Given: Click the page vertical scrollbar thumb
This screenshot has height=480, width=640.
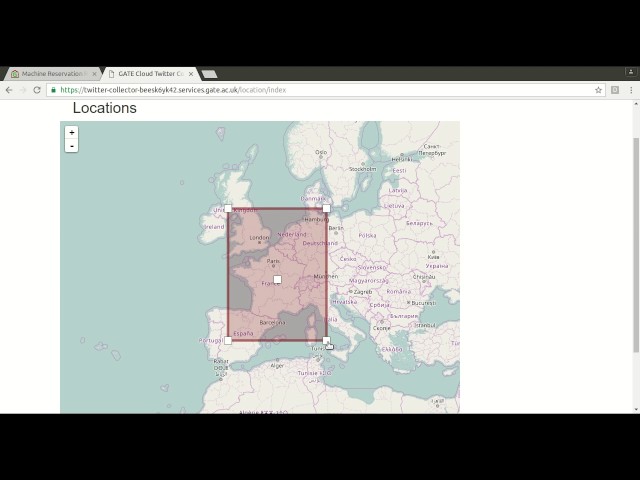Looking at the screenshot, I should click(636, 245).
